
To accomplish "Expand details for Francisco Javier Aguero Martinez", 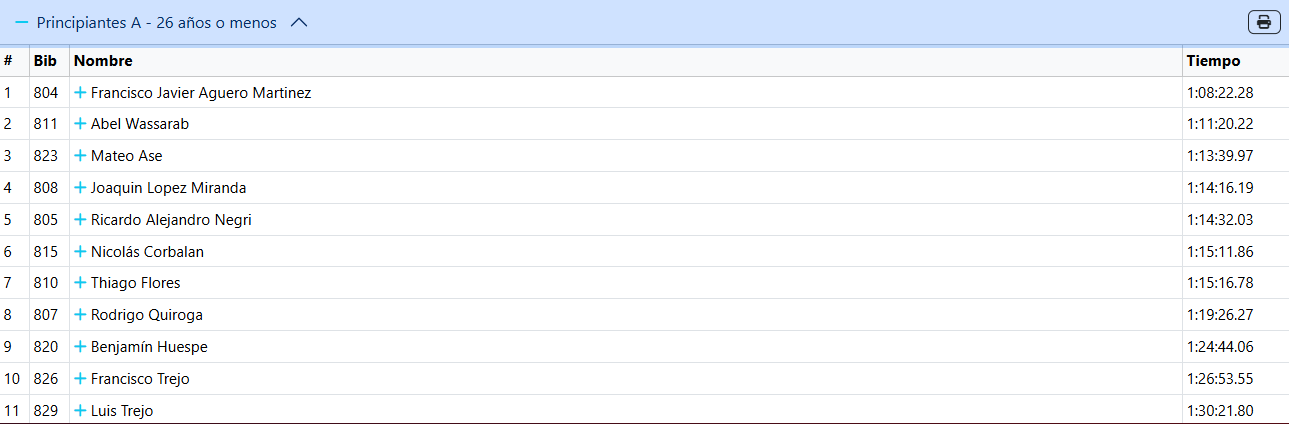I will pos(80,93).
